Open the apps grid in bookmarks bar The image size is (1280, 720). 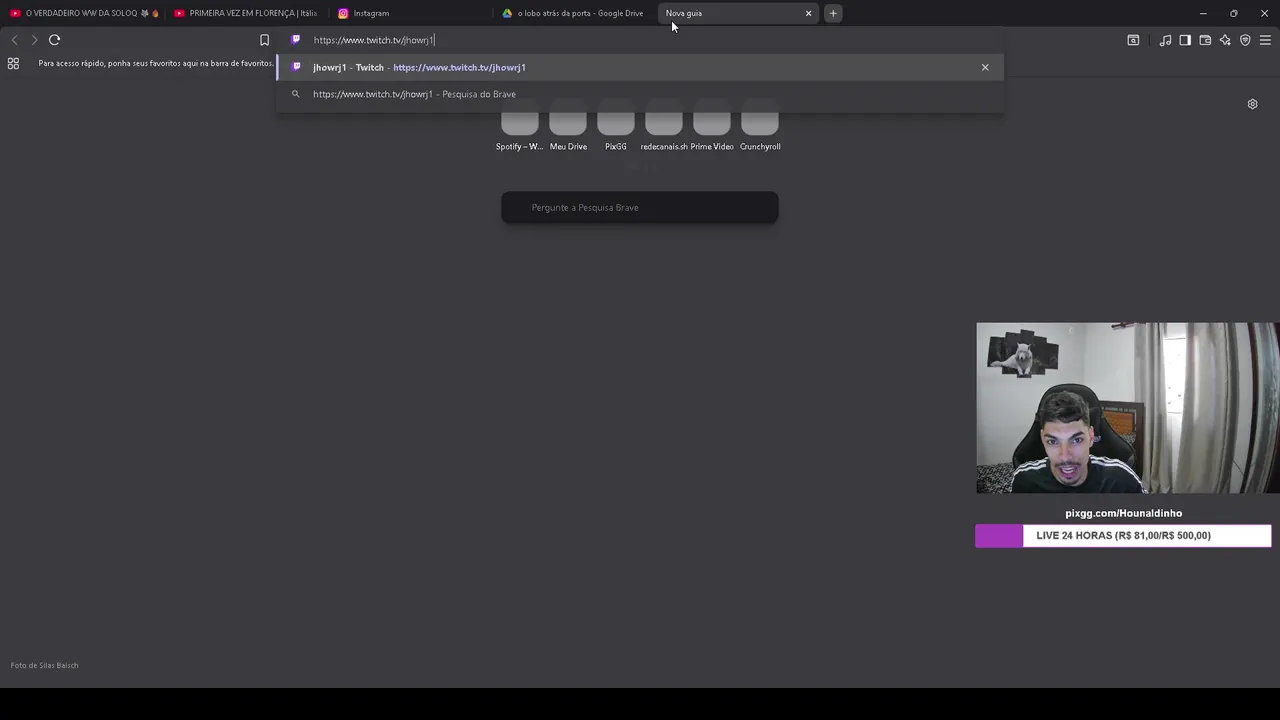pyautogui.click(x=13, y=63)
